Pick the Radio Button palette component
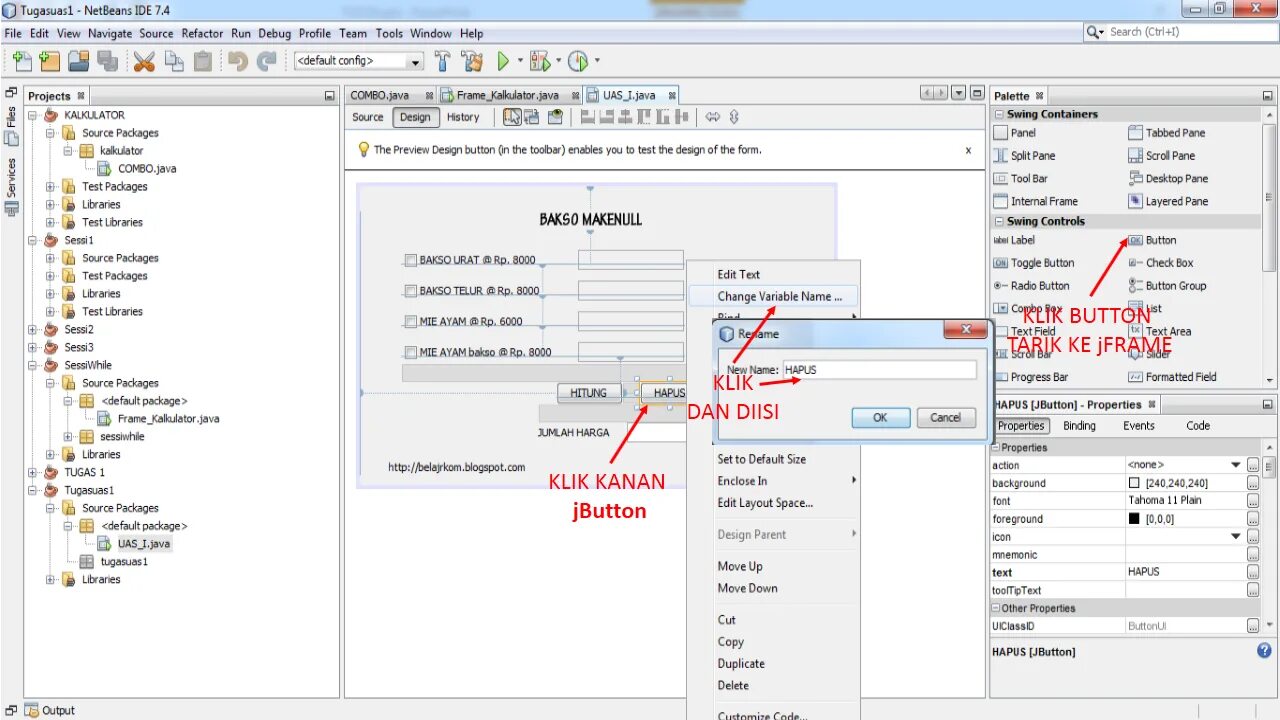 pyautogui.click(x=1040, y=285)
